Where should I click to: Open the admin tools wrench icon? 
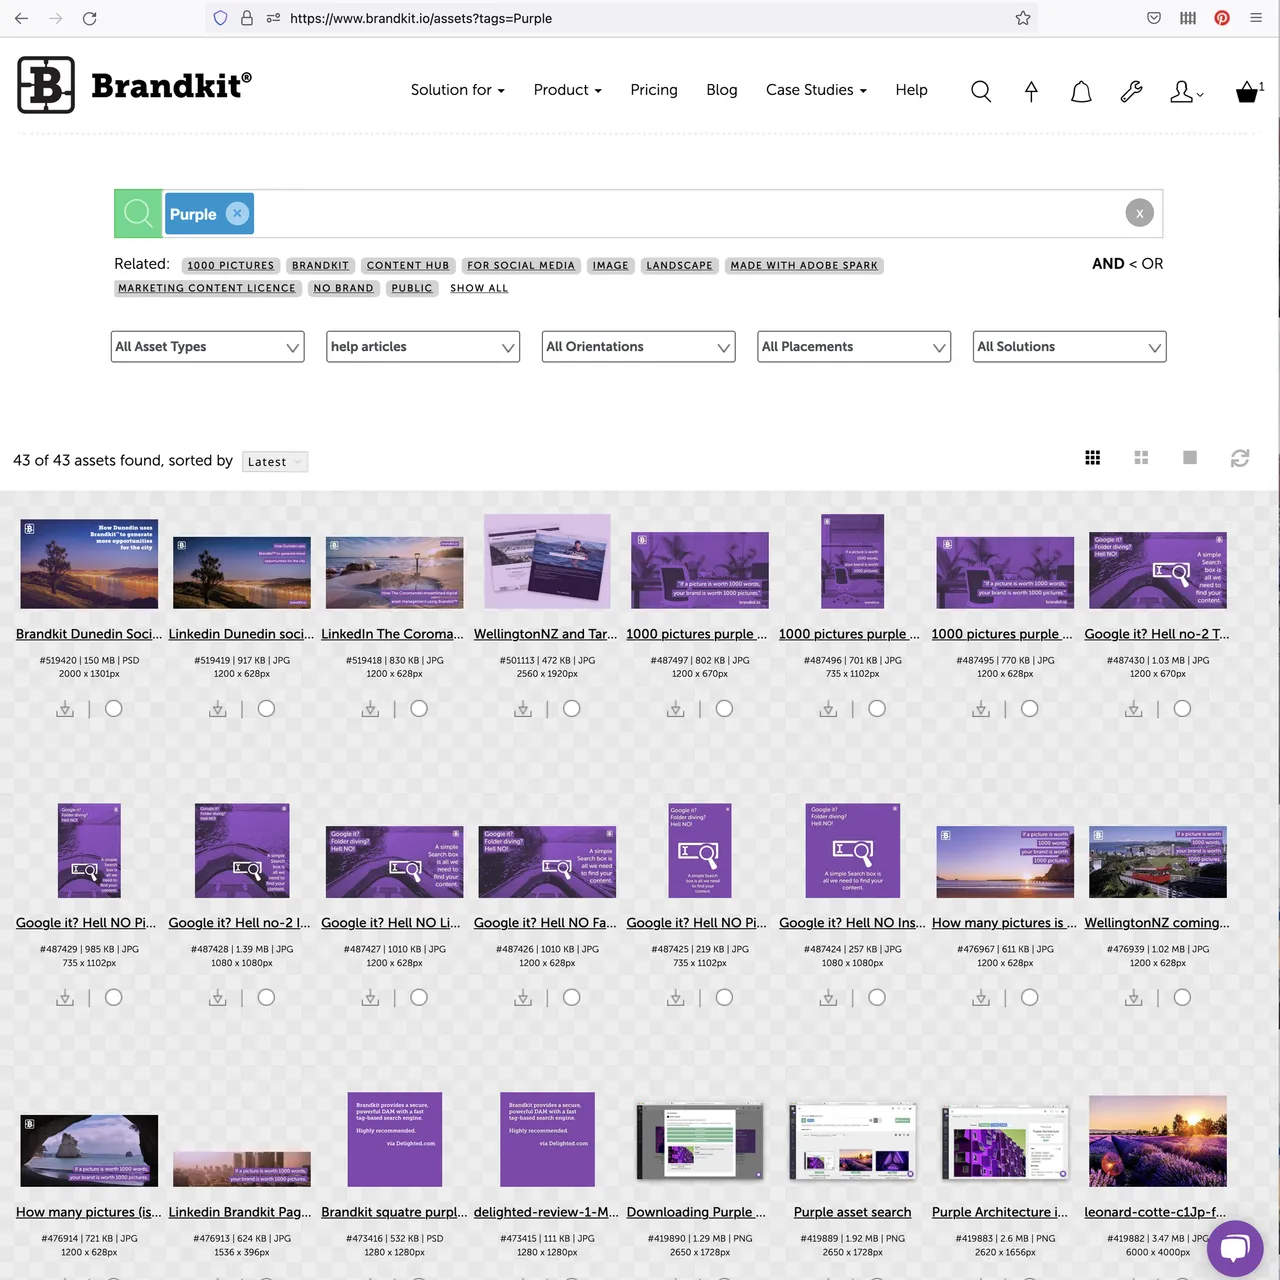pyautogui.click(x=1131, y=91)
